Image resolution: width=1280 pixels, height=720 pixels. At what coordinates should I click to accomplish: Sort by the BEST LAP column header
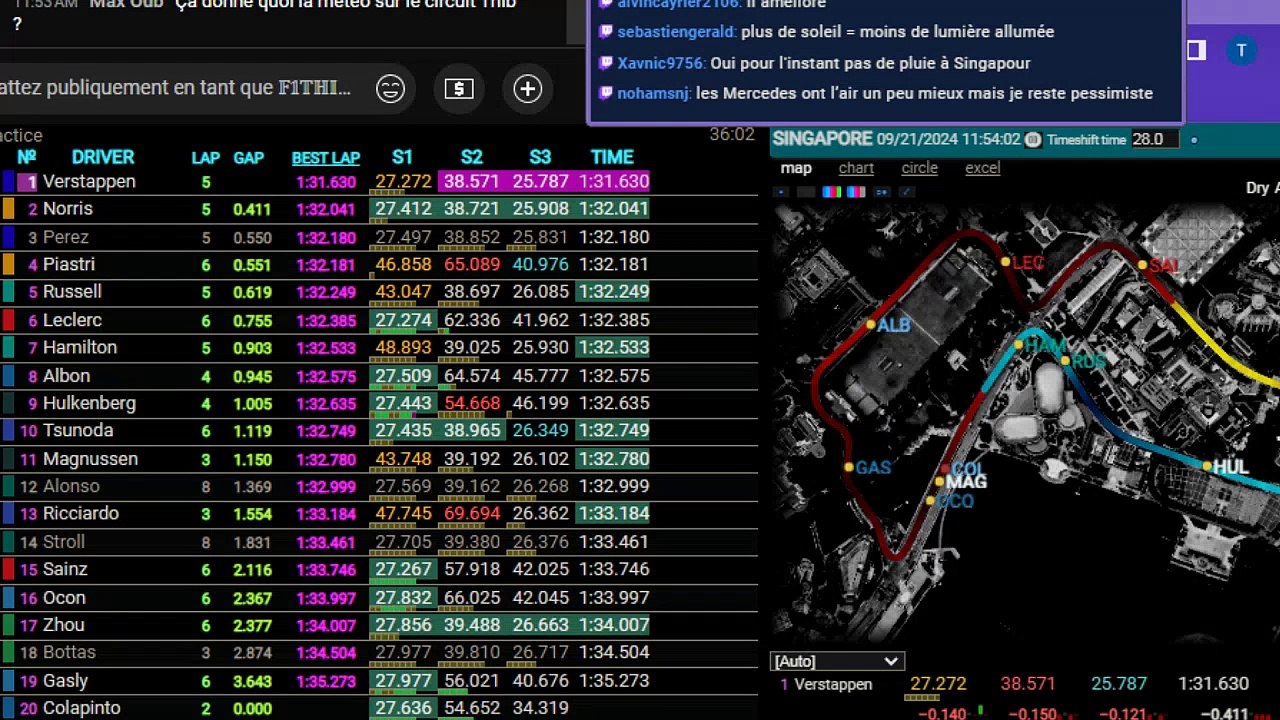pos(326,158)
